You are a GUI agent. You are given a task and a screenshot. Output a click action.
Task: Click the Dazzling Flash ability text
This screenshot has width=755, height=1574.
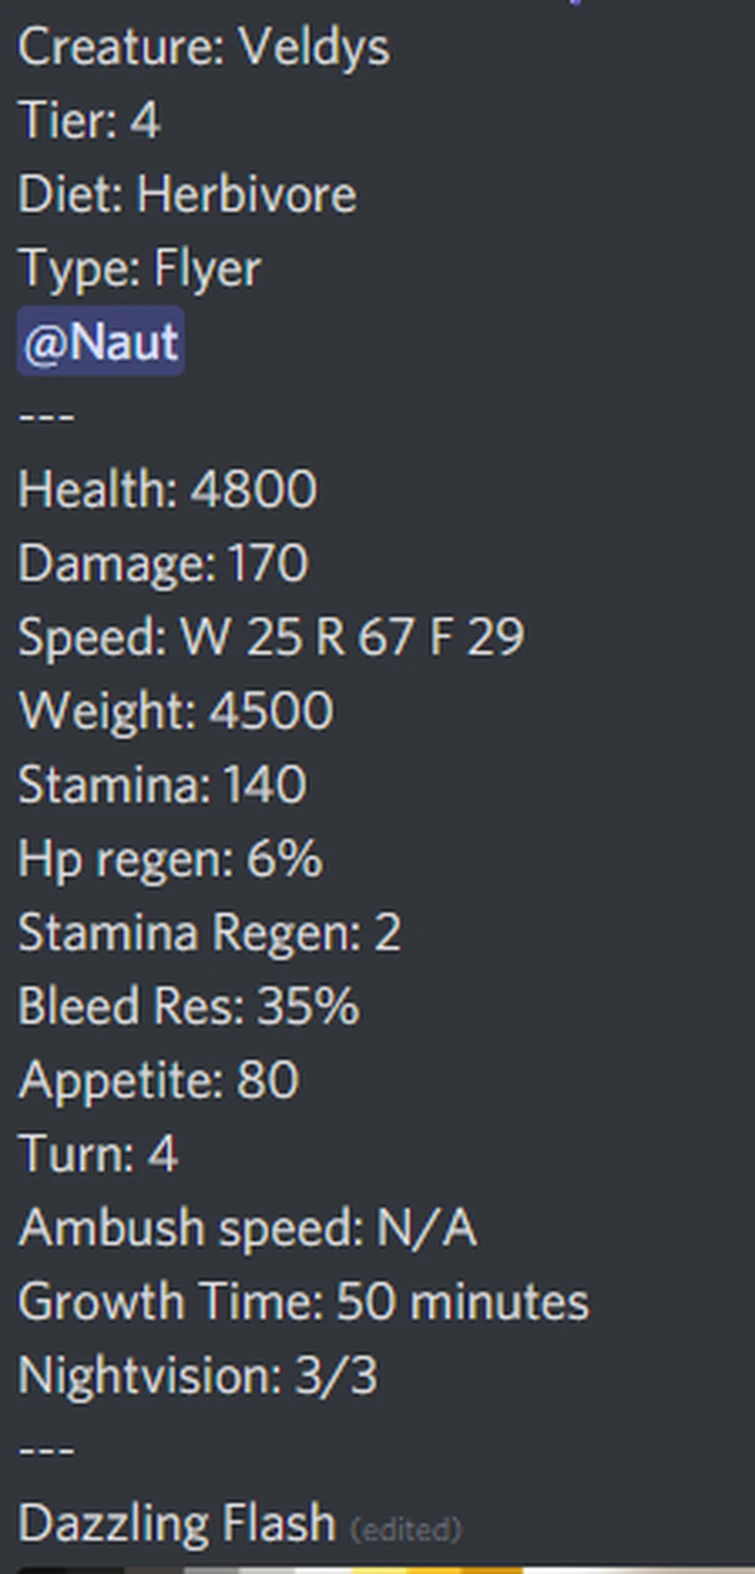(x=176, y=1524)
